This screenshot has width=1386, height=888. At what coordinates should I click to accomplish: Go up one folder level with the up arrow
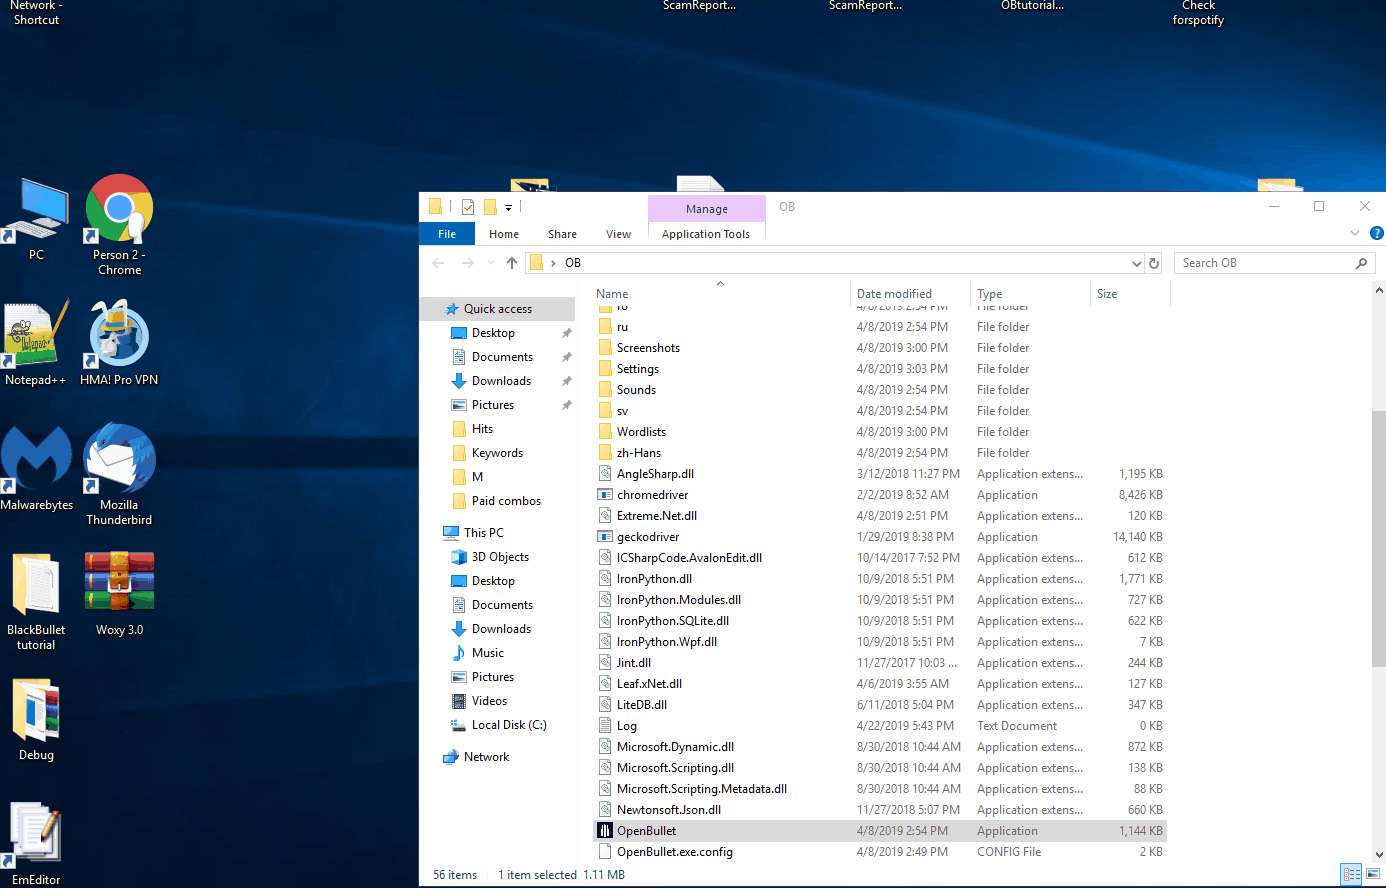click(512, 263)
